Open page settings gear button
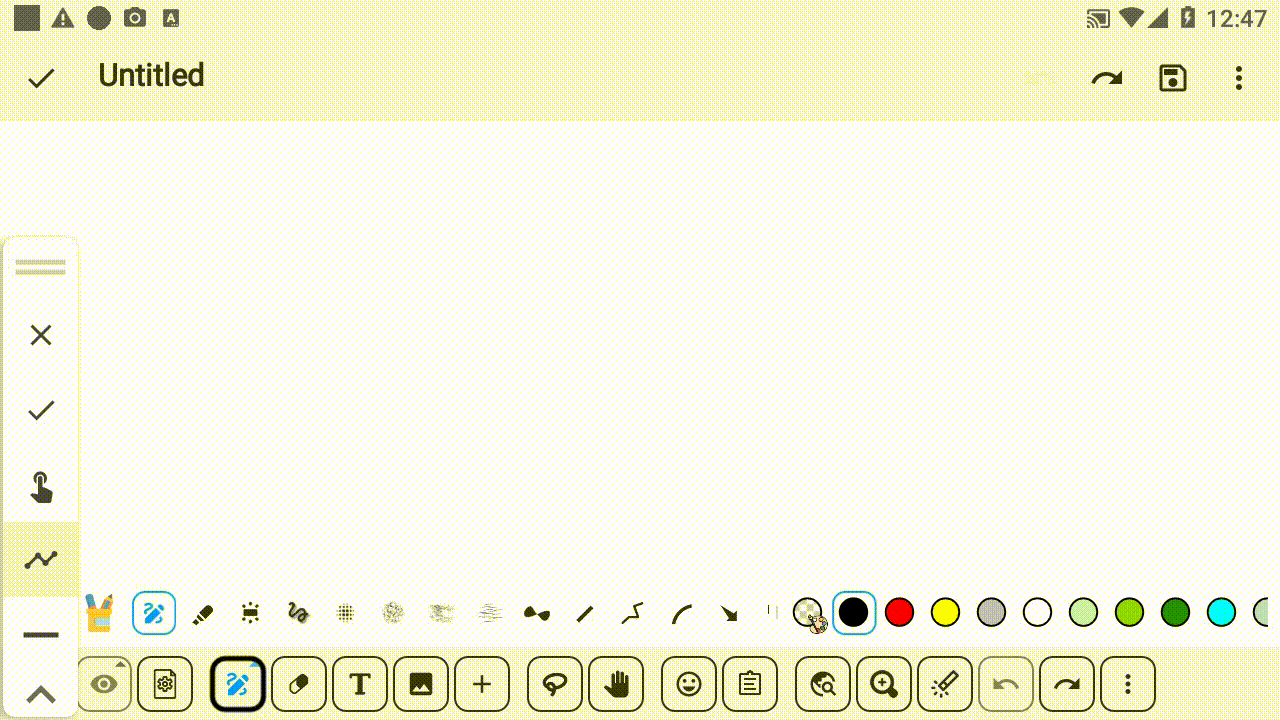This screenshot has height=720, width=1280. point(165,684)
